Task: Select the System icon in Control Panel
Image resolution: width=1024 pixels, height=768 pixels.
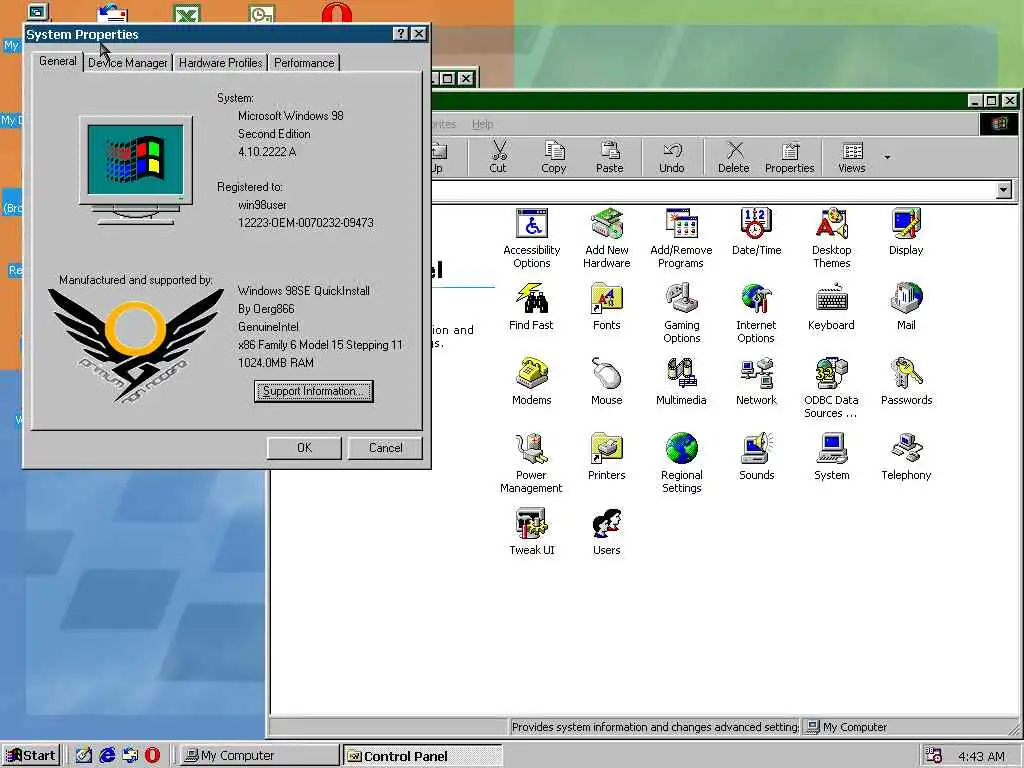Action: [831, 457]
